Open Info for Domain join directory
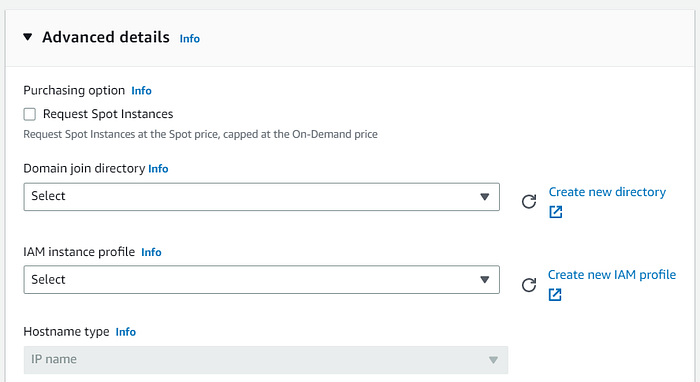The height and width of the screenshot is (382, 700). [158, 169]
